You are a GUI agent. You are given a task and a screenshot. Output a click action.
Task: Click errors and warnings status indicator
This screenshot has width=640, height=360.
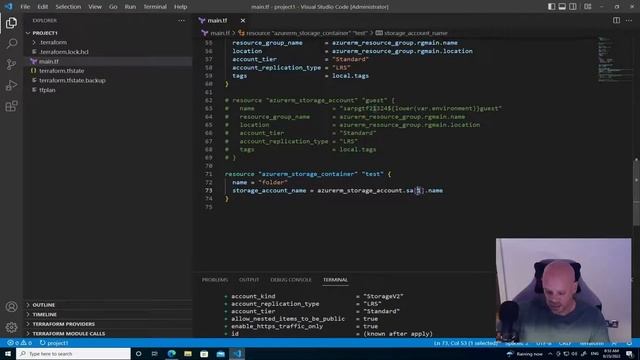20,343
